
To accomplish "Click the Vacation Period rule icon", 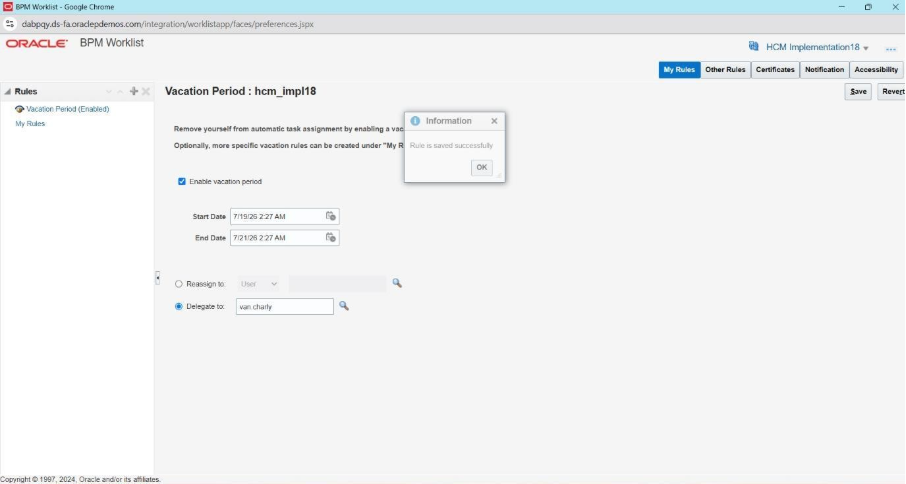I will [x=20, y=109].
